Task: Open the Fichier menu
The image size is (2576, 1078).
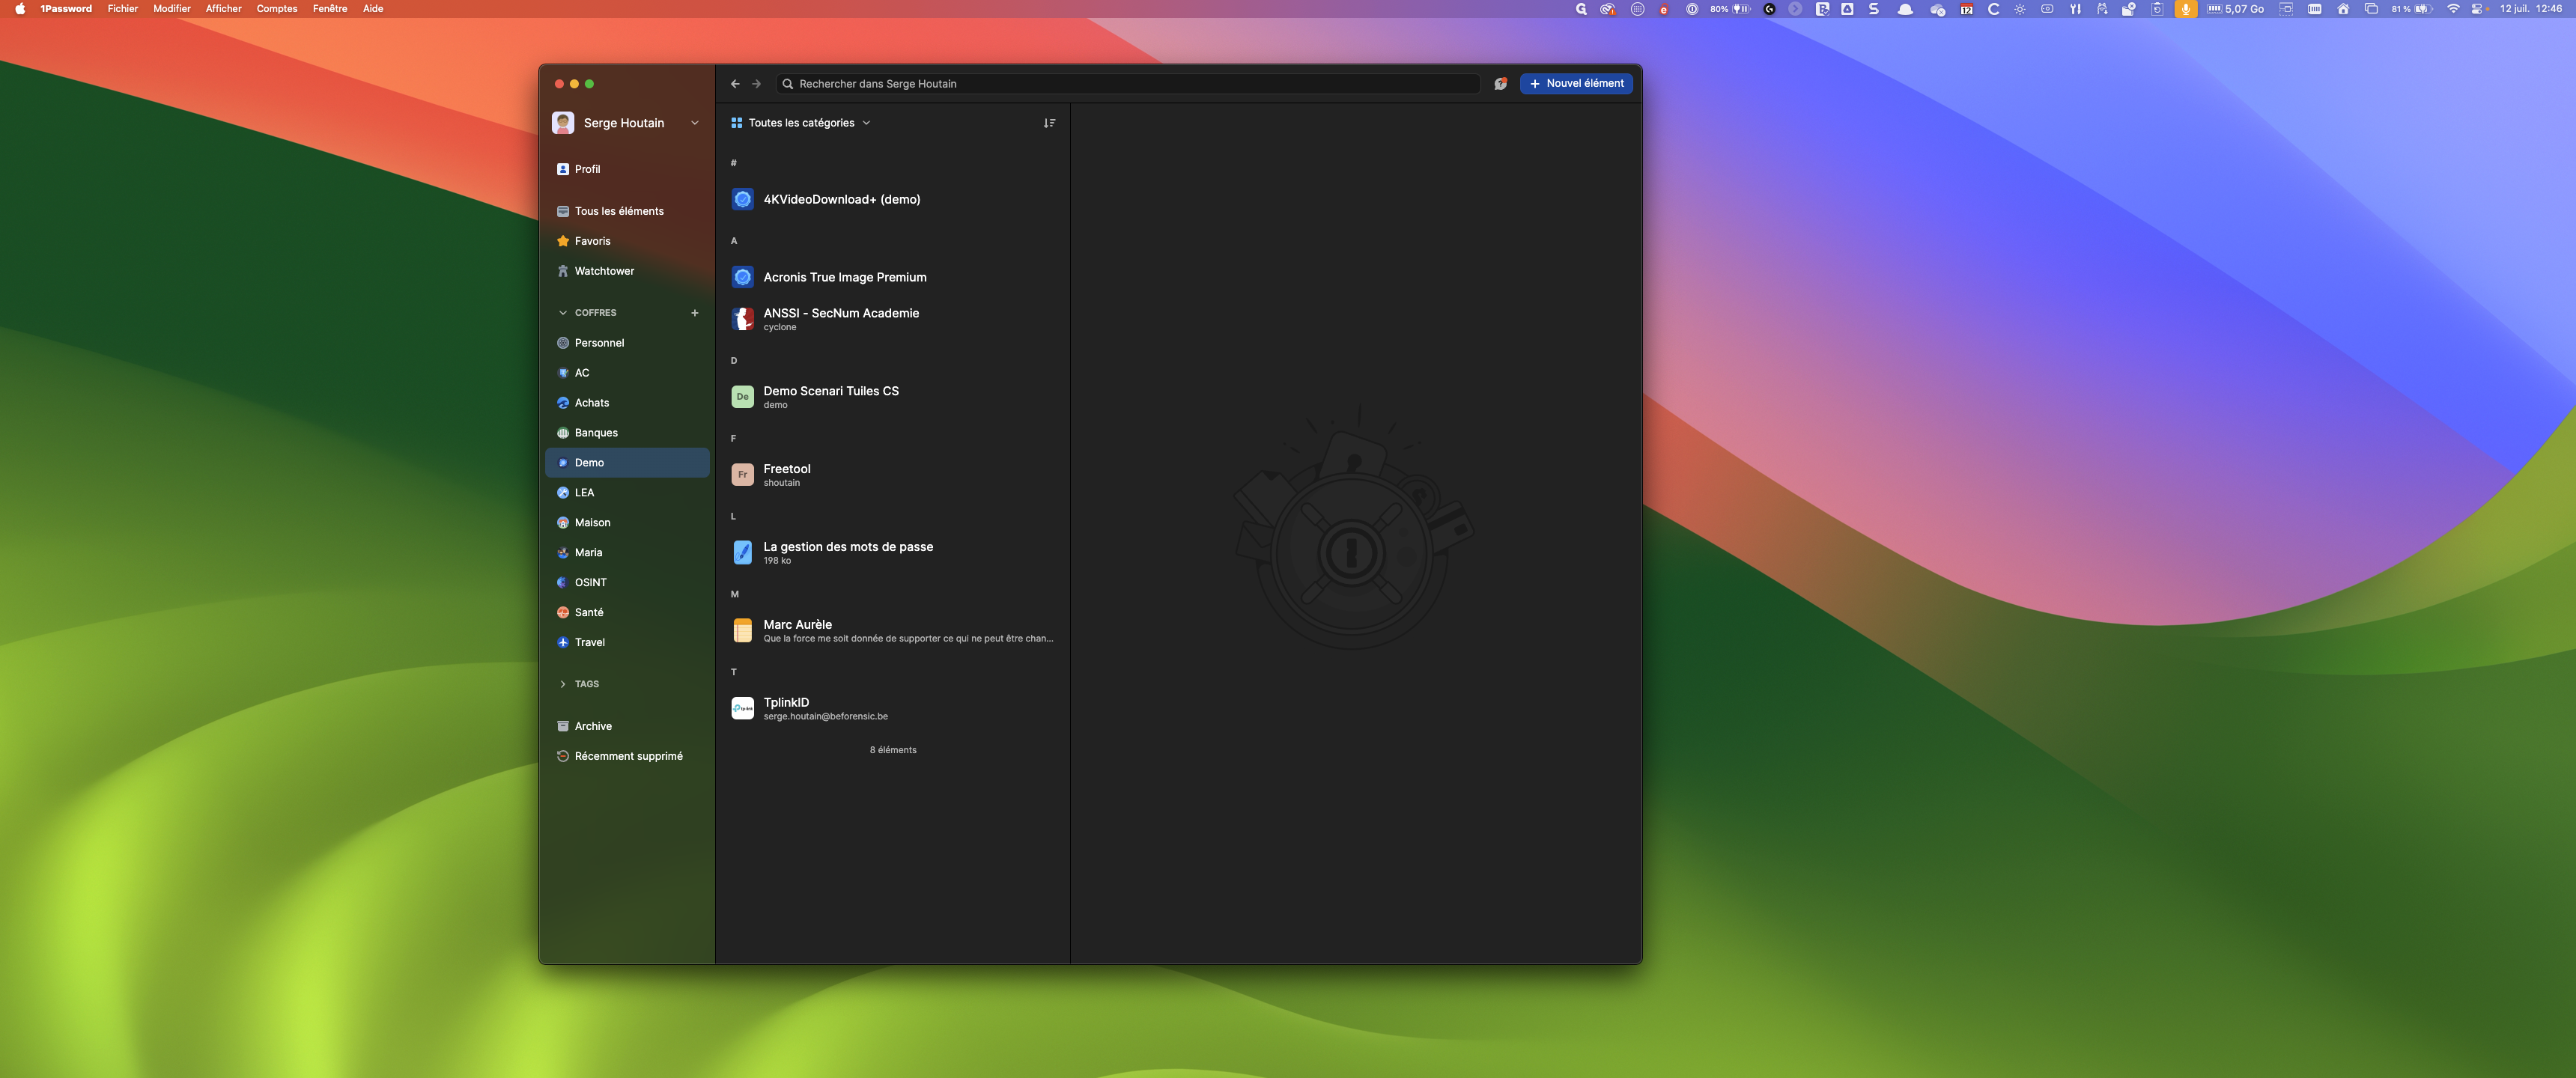Action: point(123,9)
